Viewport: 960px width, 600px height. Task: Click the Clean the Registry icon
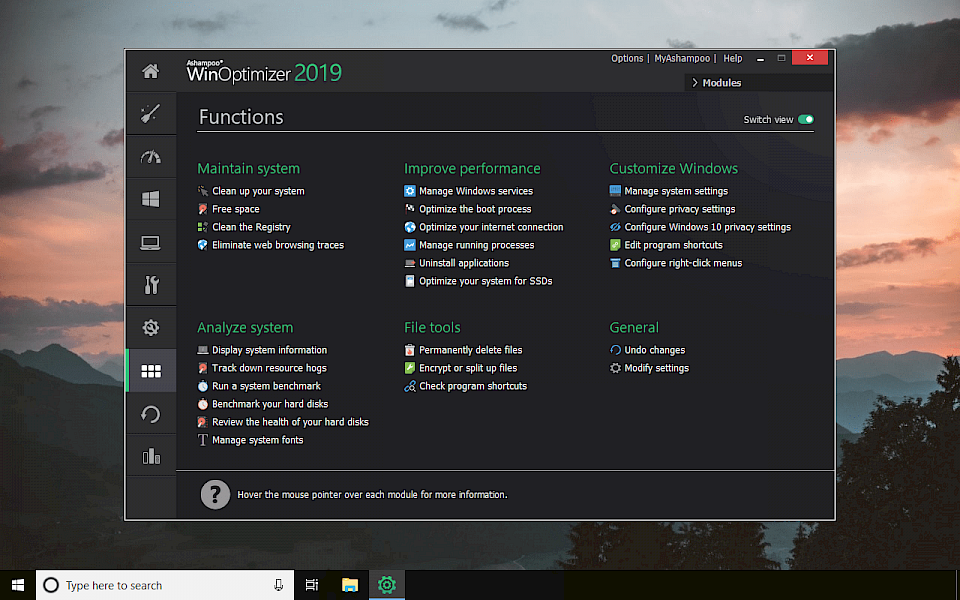203,227
